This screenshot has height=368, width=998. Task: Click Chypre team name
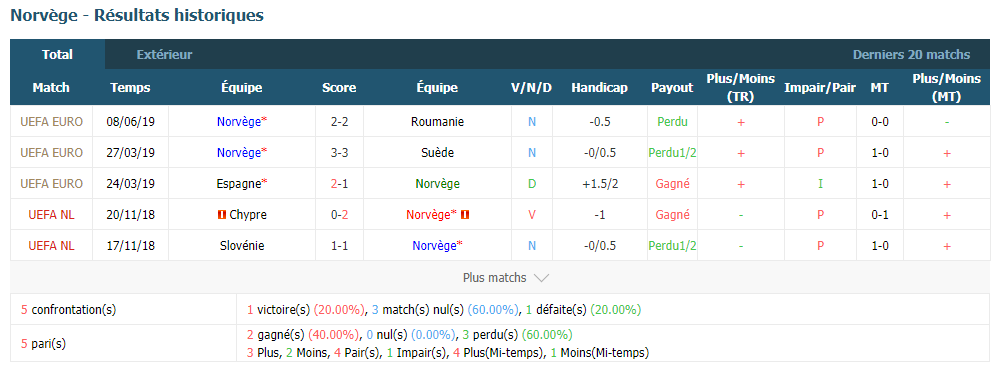click(x=248, y=215)
